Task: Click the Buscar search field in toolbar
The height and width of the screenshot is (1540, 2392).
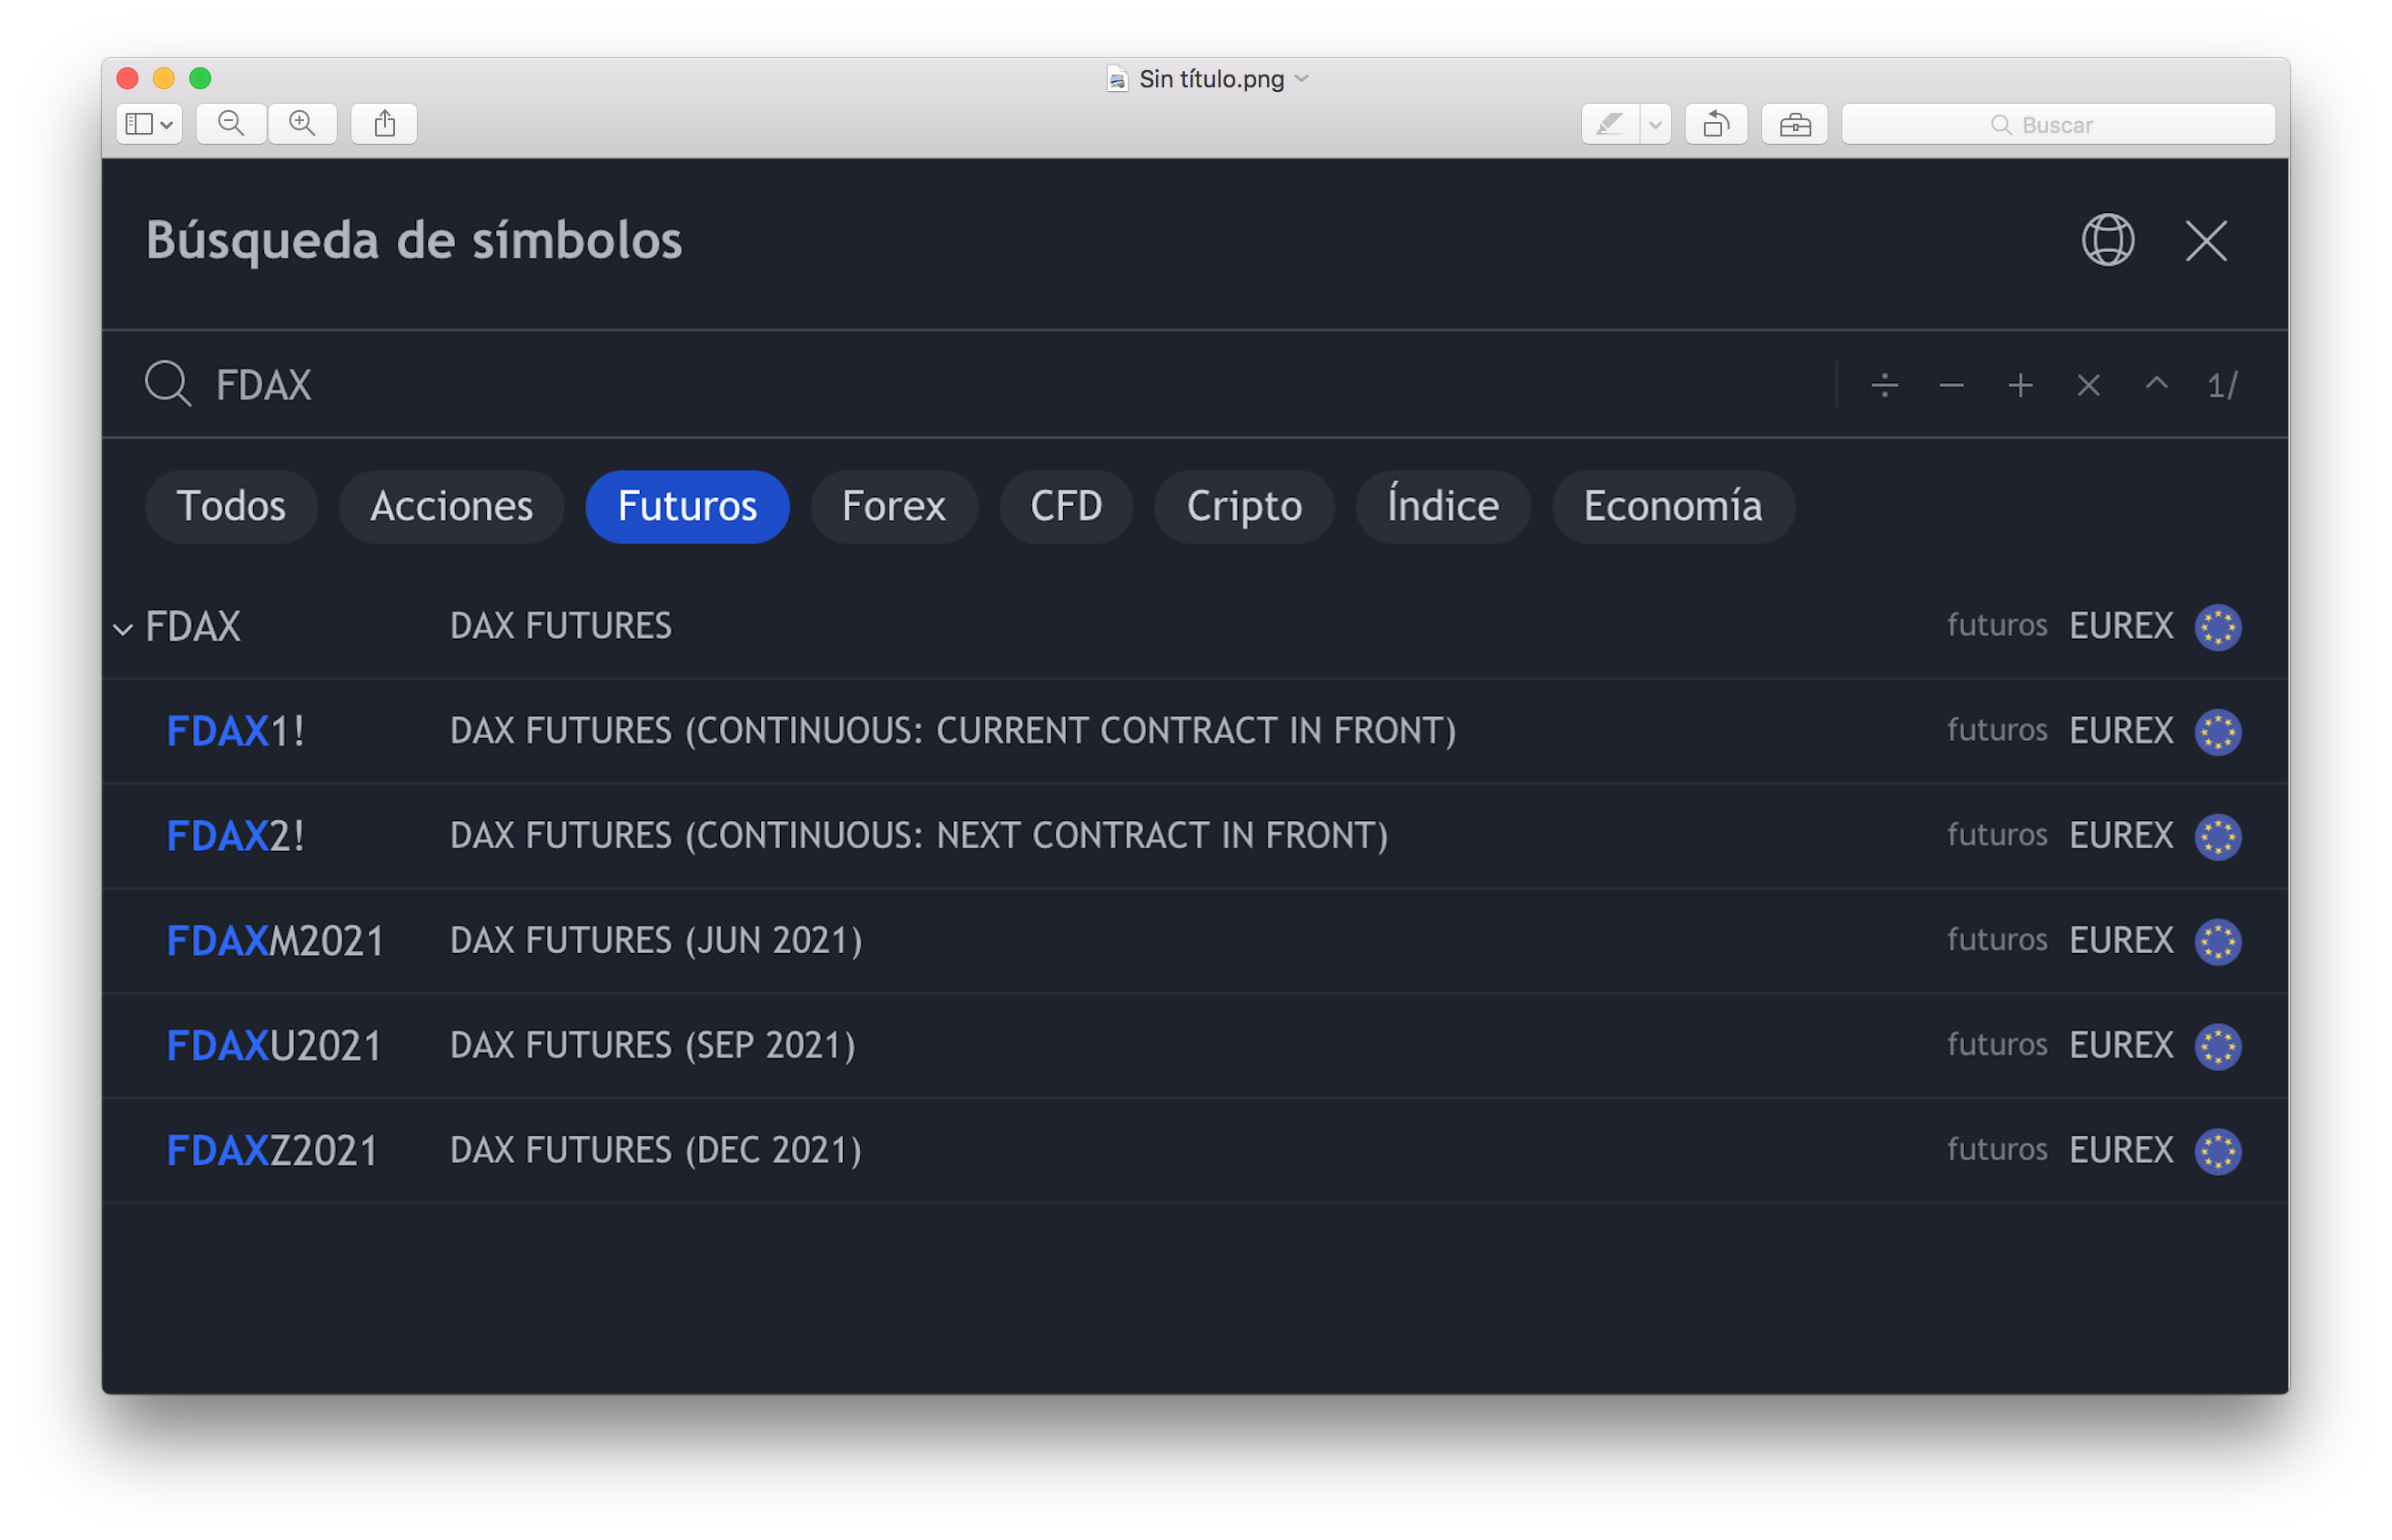Action: point(2058,124)
